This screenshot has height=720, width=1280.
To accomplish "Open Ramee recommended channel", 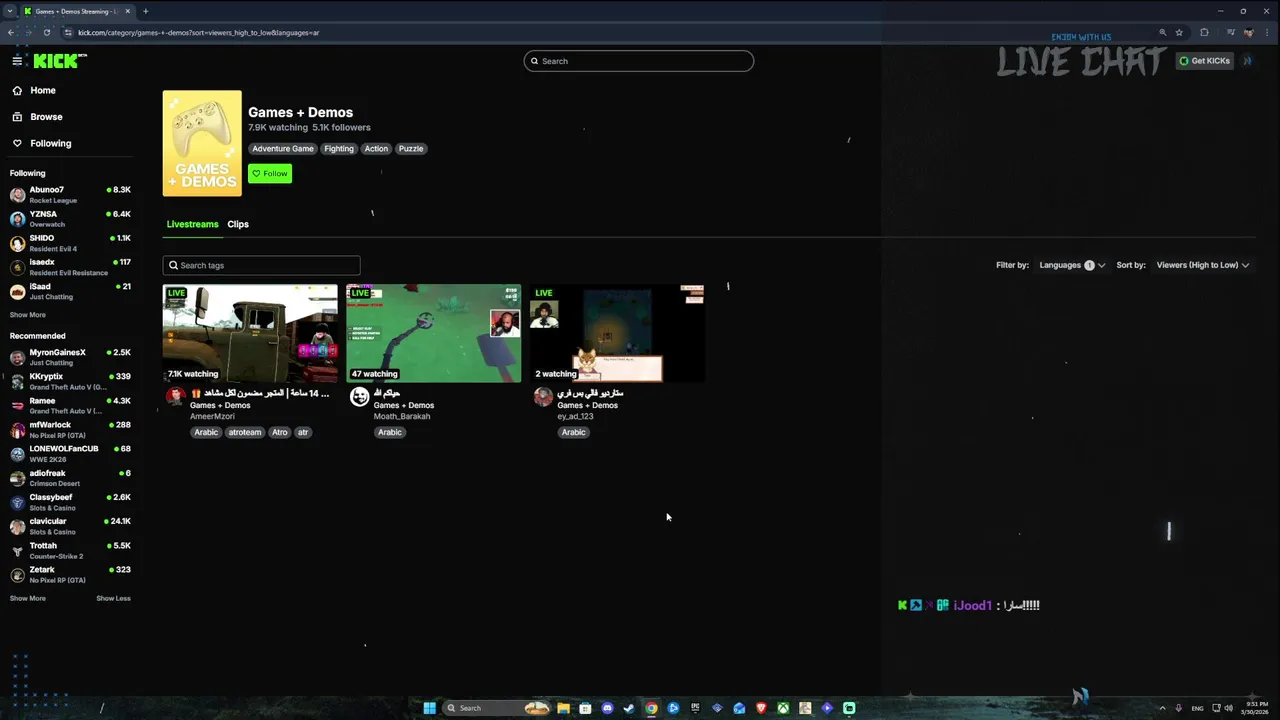I will point(70,405).
